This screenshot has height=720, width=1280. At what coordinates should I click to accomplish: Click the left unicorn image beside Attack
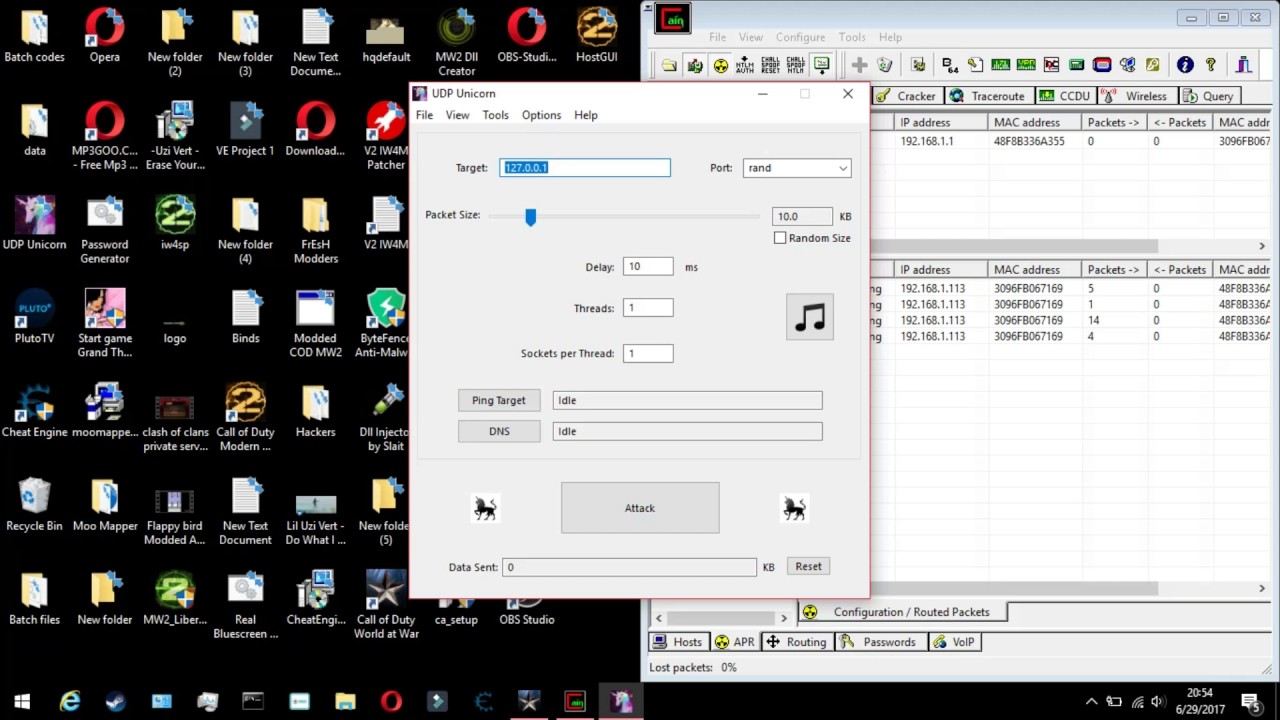[485, 509]
